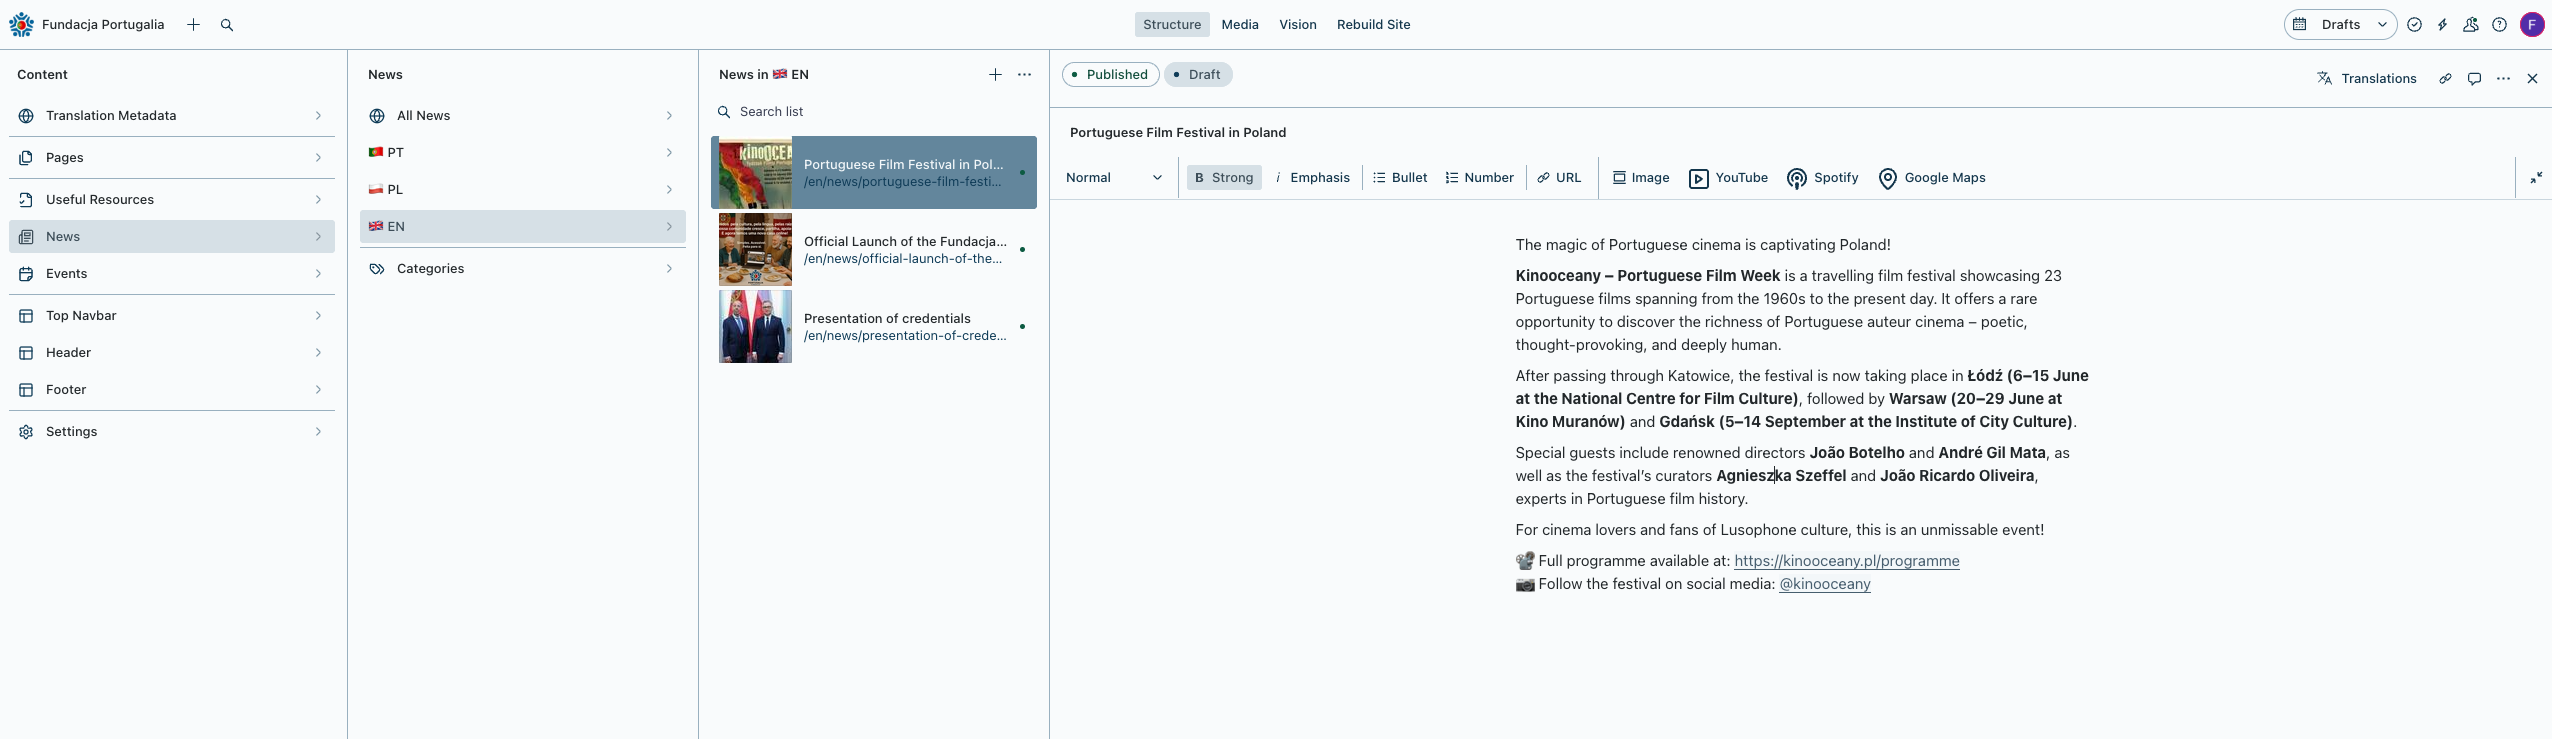Open the Normal text style dropdown
This screenshot has height=739, width=2552.
point(1114,178)
